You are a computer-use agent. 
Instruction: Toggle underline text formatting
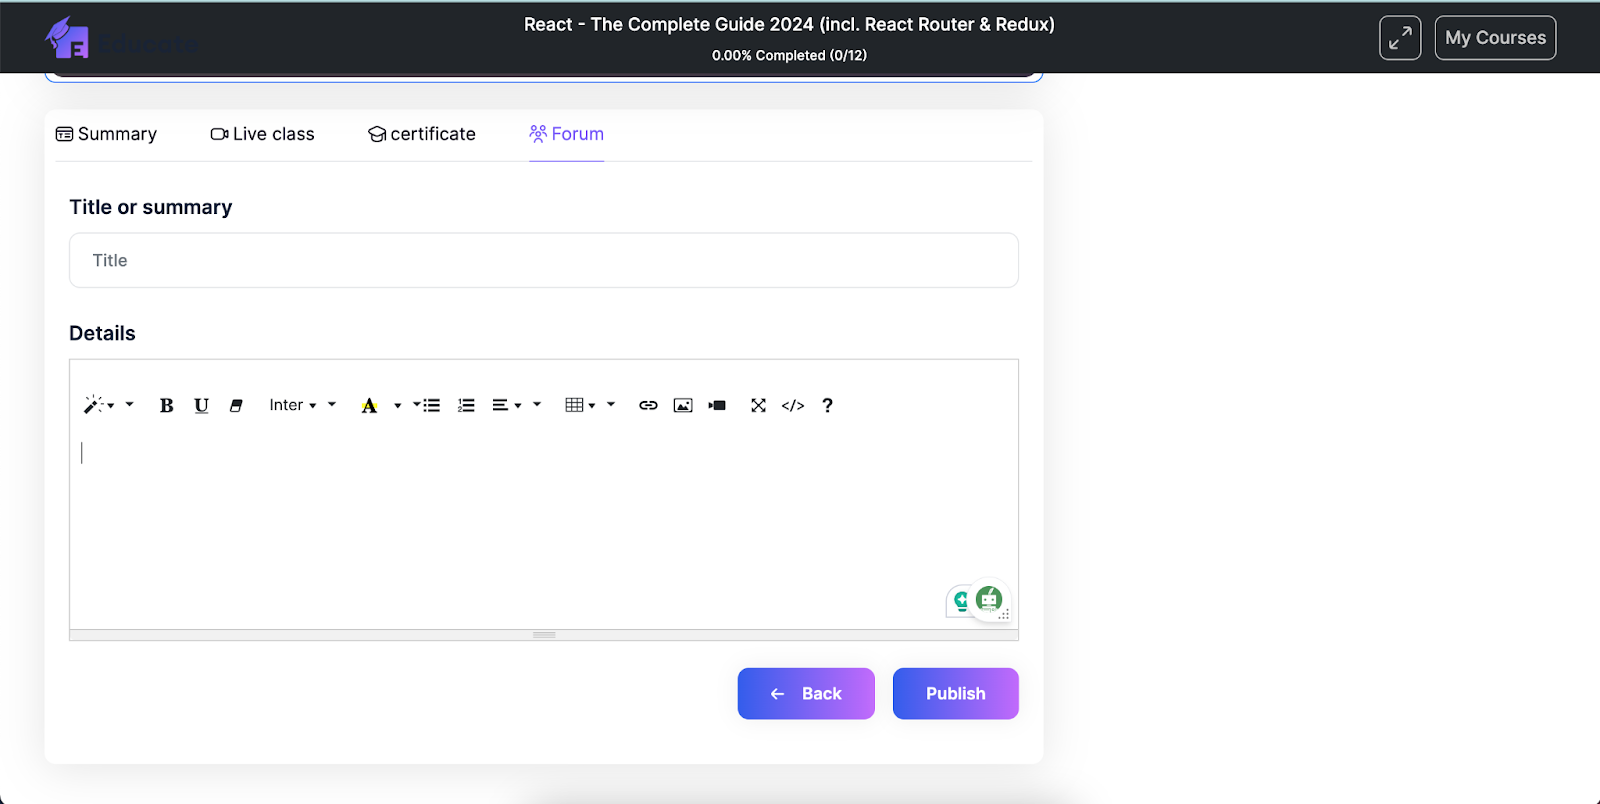[x=201, y=405]
